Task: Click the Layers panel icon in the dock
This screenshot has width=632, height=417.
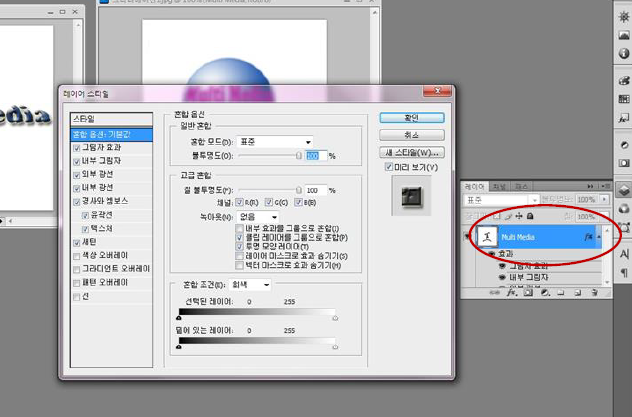Action: pyautogui.click(x=624, y=190)
